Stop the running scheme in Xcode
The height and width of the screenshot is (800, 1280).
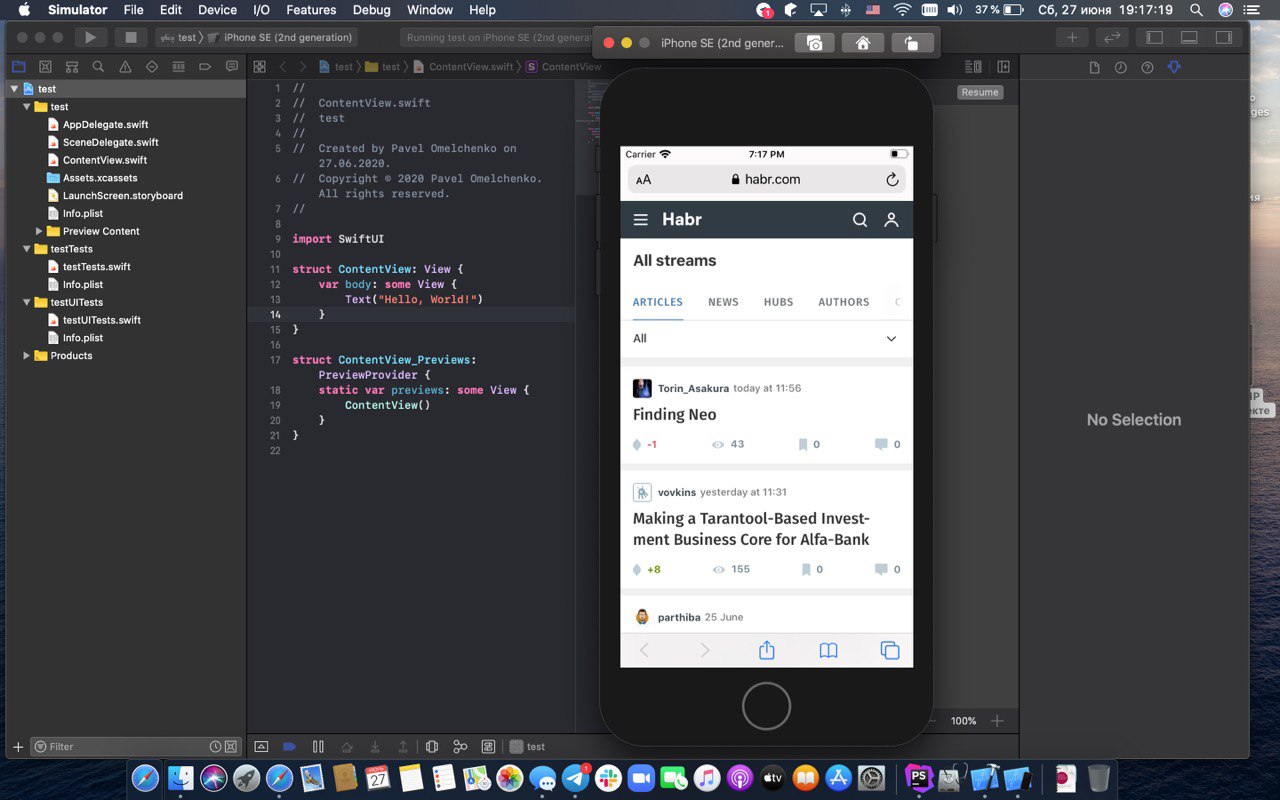click(130, 37)
